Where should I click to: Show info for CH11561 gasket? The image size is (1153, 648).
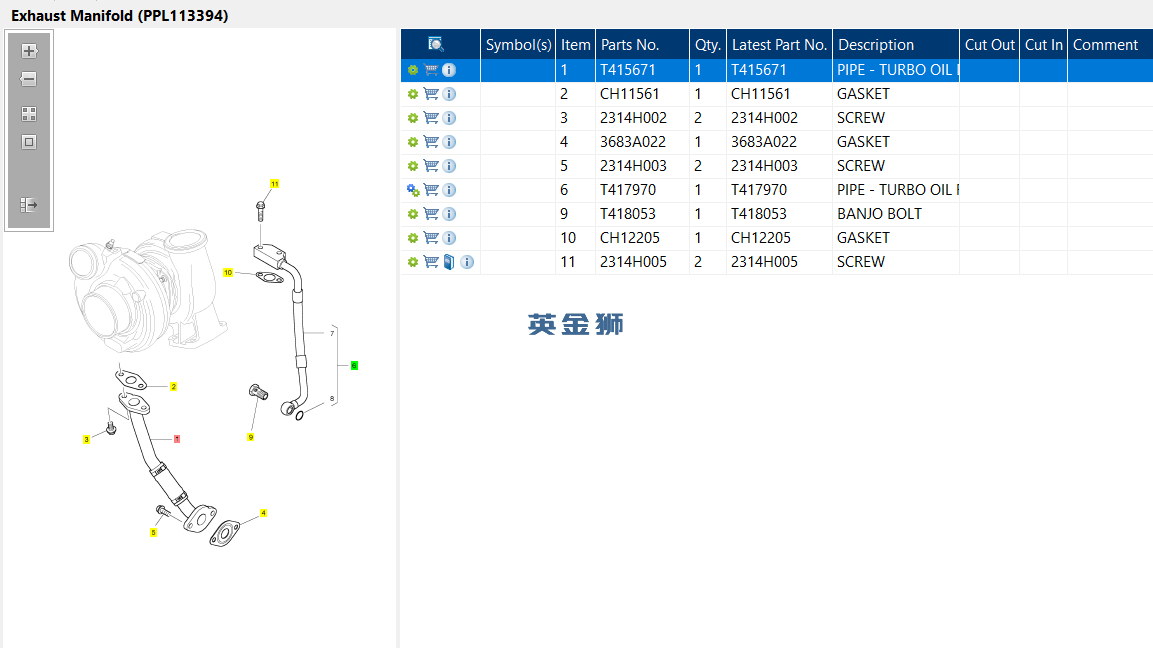click(x=449, y=94)
